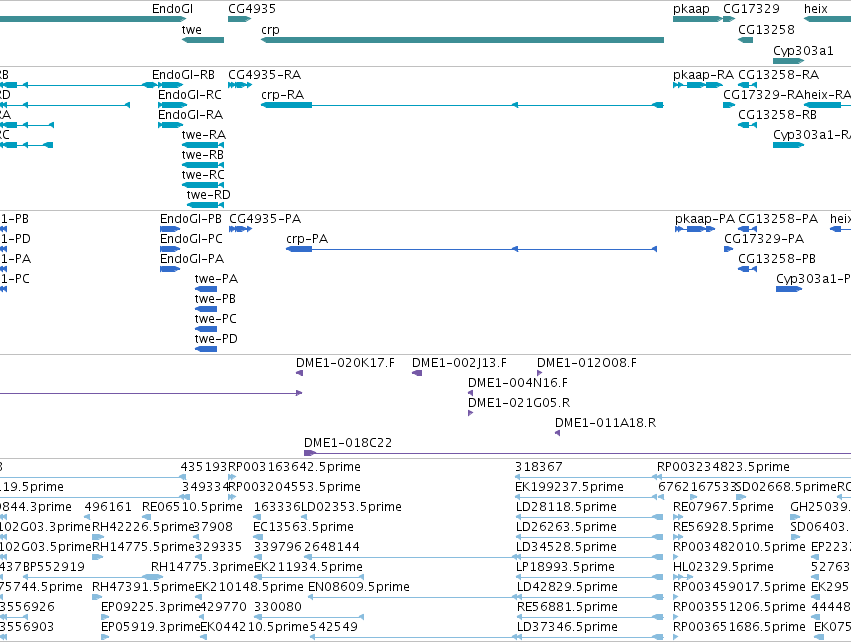Select BAC end DME1-002J13.F
Viewport: 851px width, 642px height.
coord(417,373)
